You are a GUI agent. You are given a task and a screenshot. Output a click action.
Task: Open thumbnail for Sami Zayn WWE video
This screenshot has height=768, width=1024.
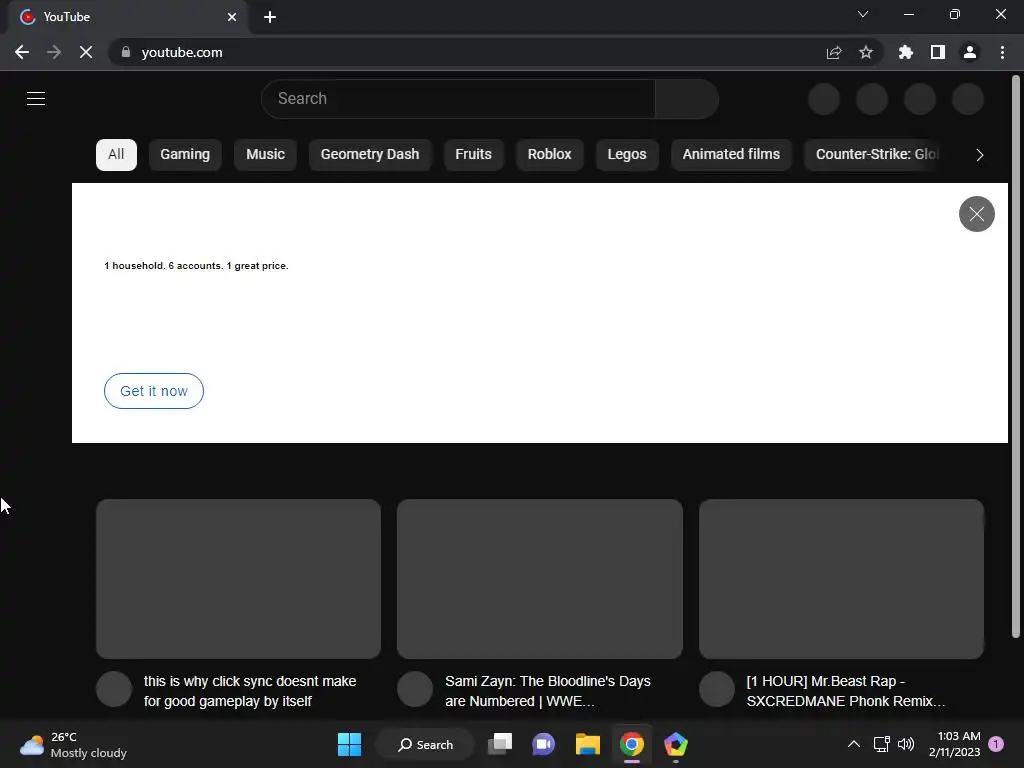539,579
